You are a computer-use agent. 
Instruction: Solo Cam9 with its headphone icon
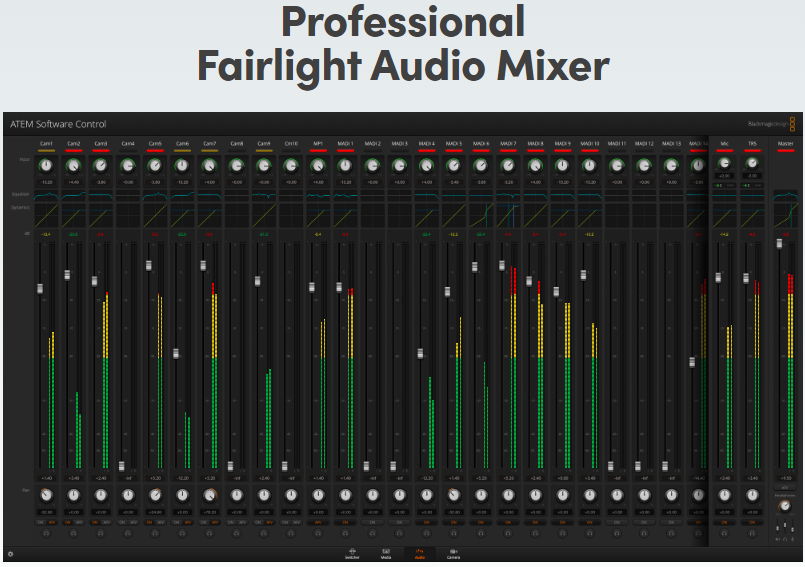[264, 534]
